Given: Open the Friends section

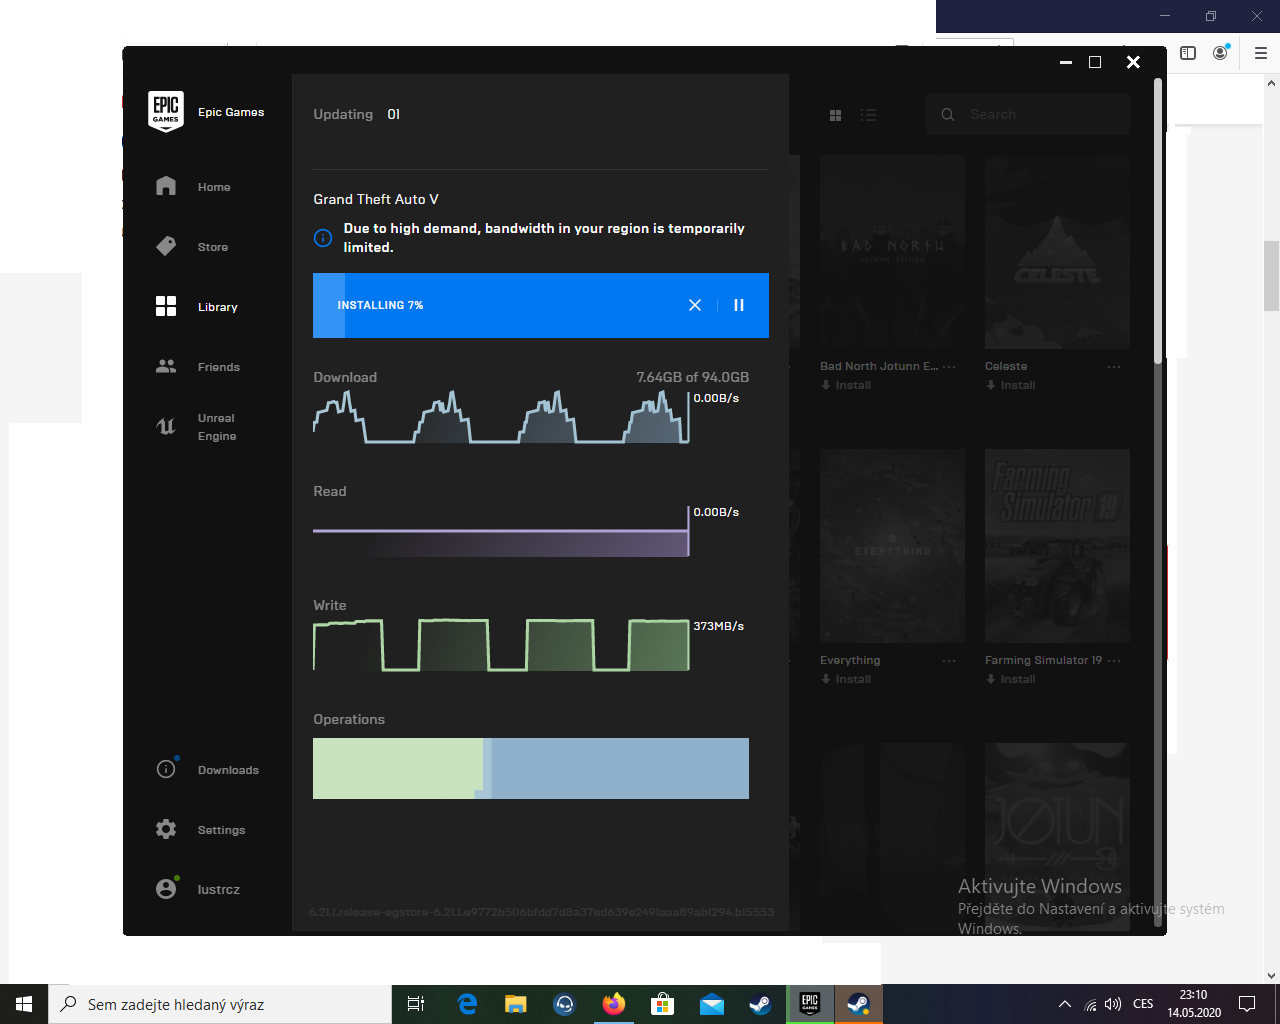Looking at the screenshot, I should pyautogui.click(x=197, y=367).
